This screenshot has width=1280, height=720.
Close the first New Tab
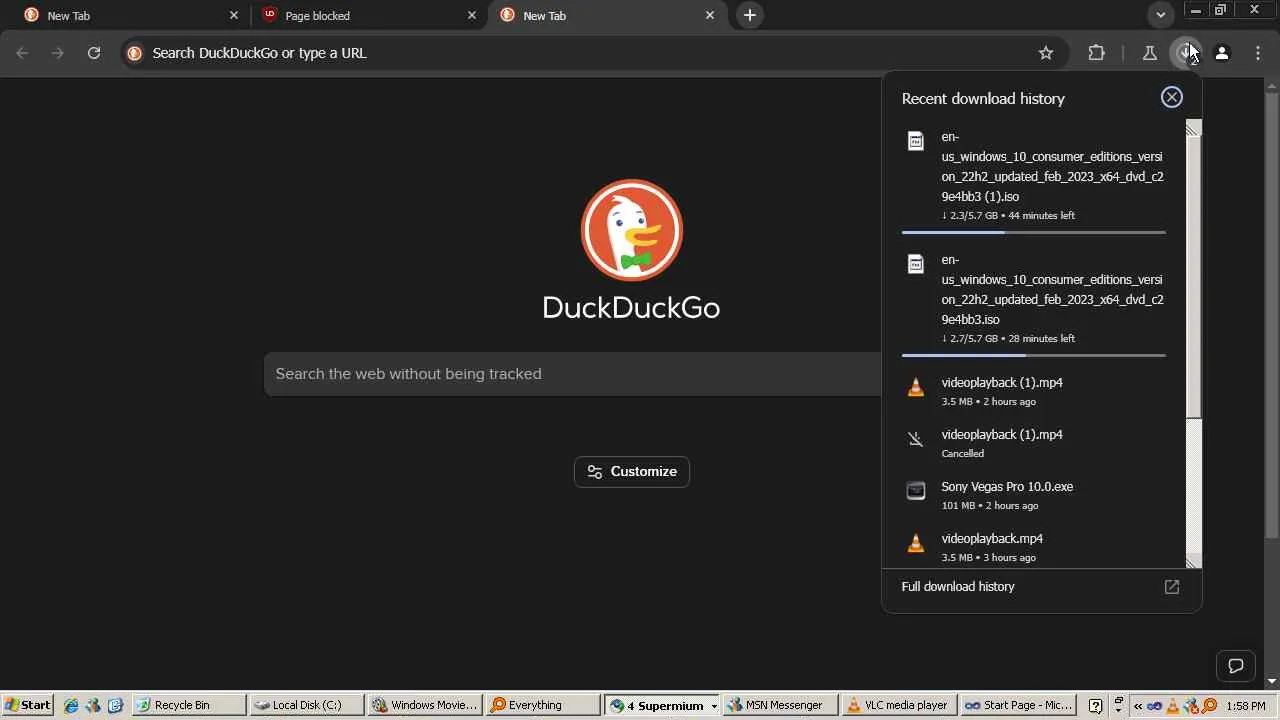point(234,15)
